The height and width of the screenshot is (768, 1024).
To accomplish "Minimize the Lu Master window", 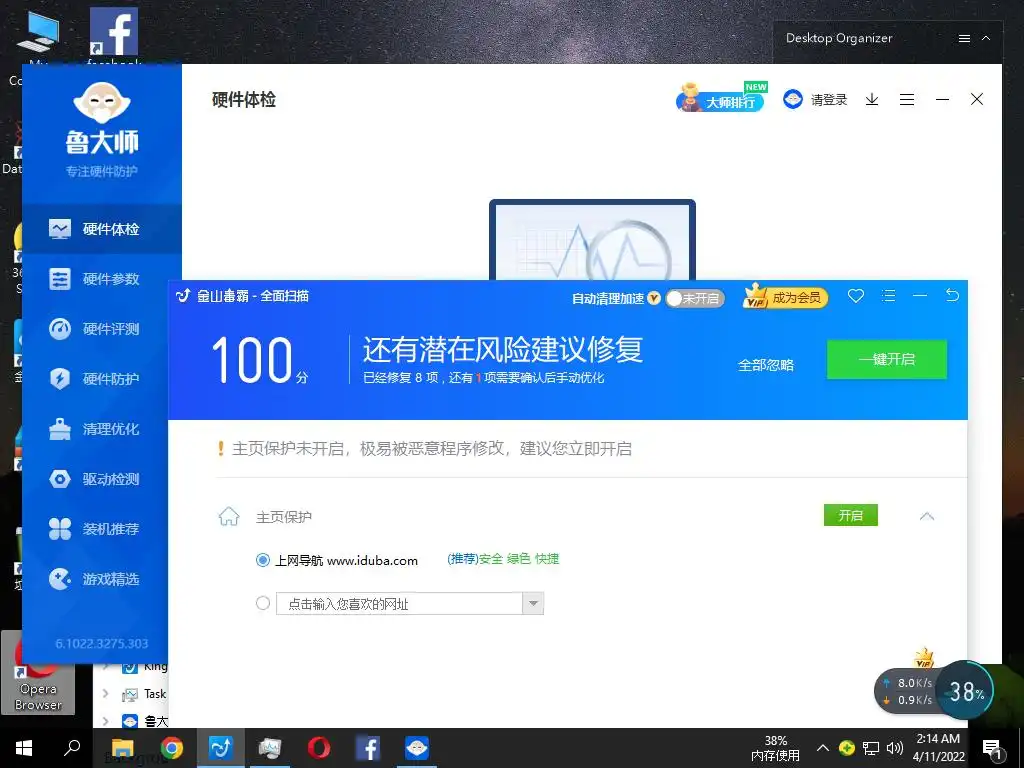I will click(942, 99).
